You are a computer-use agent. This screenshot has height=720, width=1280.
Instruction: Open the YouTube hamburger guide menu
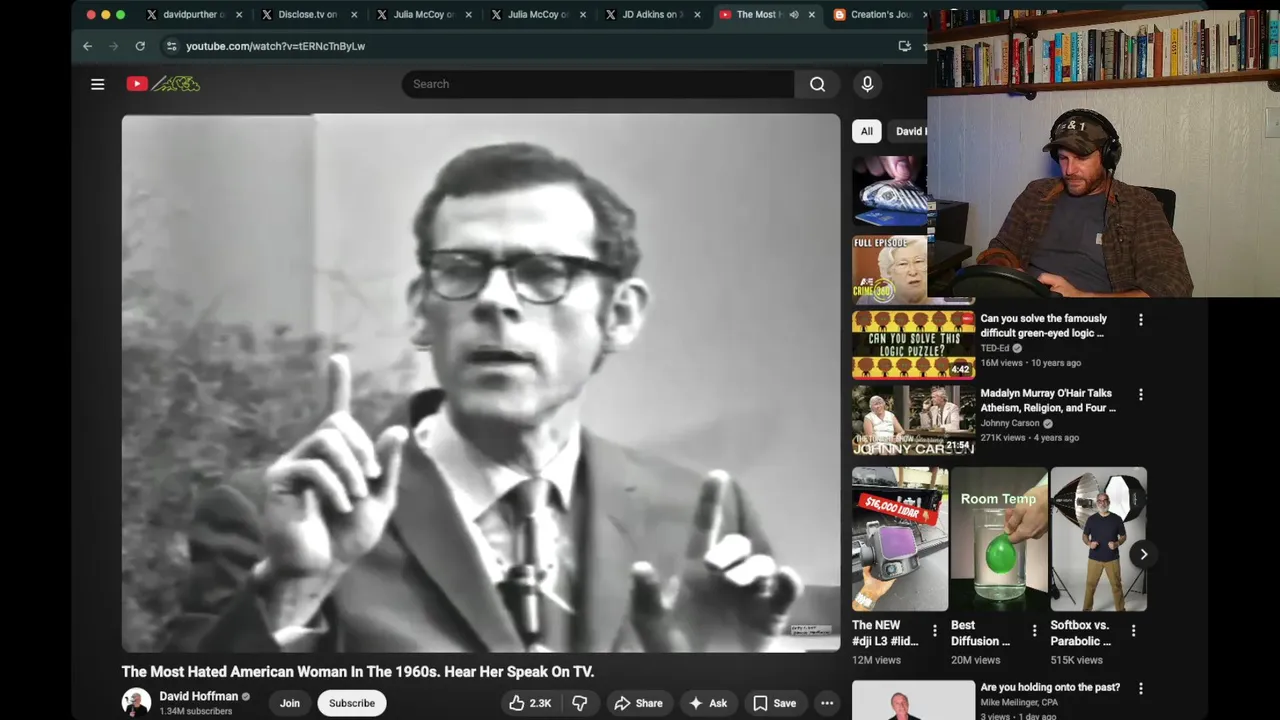(97, 84)
